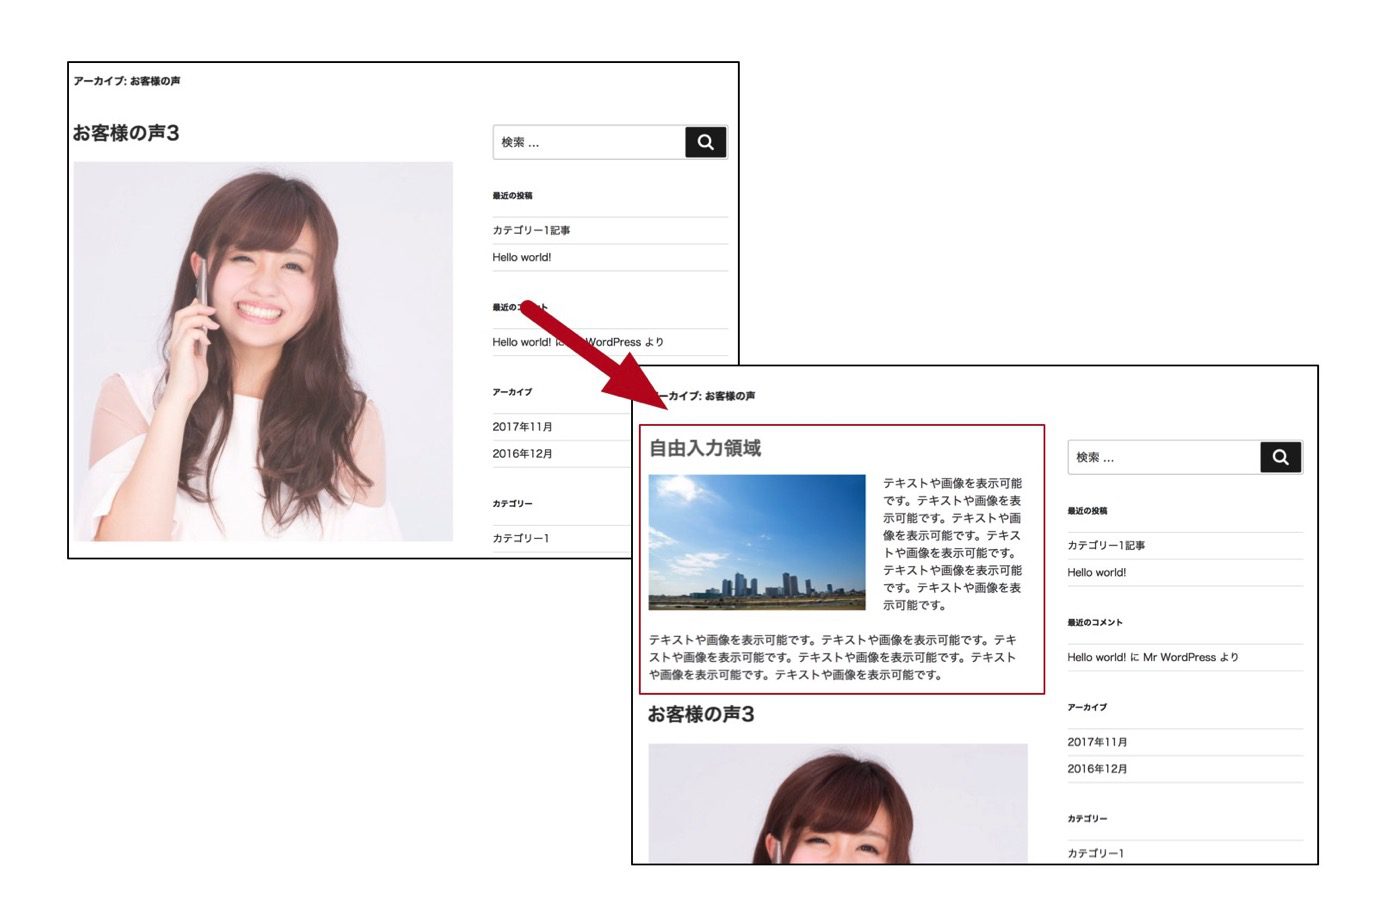Click the アーカイブ: お客様の声 heading in back page
The height and width of the screenshot is (924, 1388).
coord(127,81)
